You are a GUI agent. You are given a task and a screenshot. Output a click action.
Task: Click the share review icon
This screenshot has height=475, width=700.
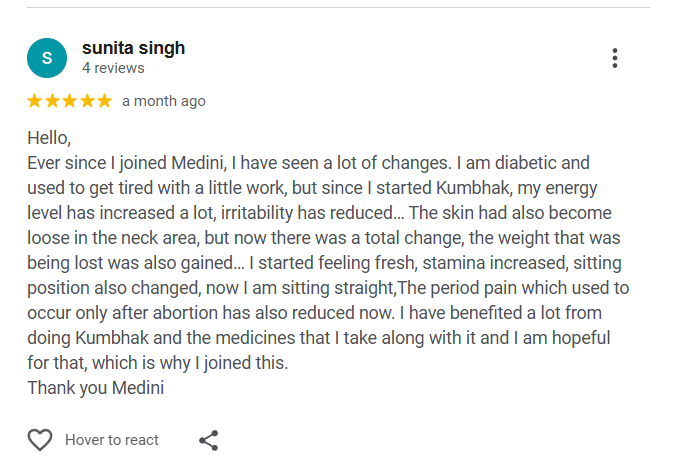(209, 440)
